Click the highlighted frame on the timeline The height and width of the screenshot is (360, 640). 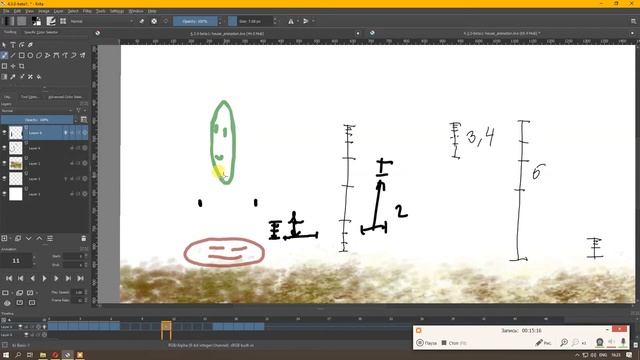[x=166, y=327]
